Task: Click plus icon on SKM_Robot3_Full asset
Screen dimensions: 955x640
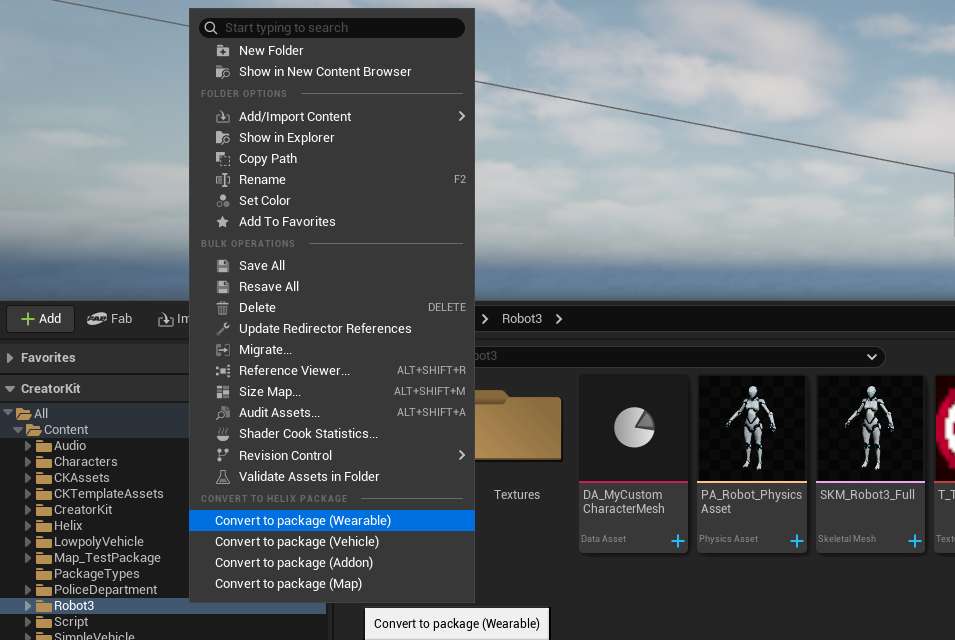Action: point(914,541)
